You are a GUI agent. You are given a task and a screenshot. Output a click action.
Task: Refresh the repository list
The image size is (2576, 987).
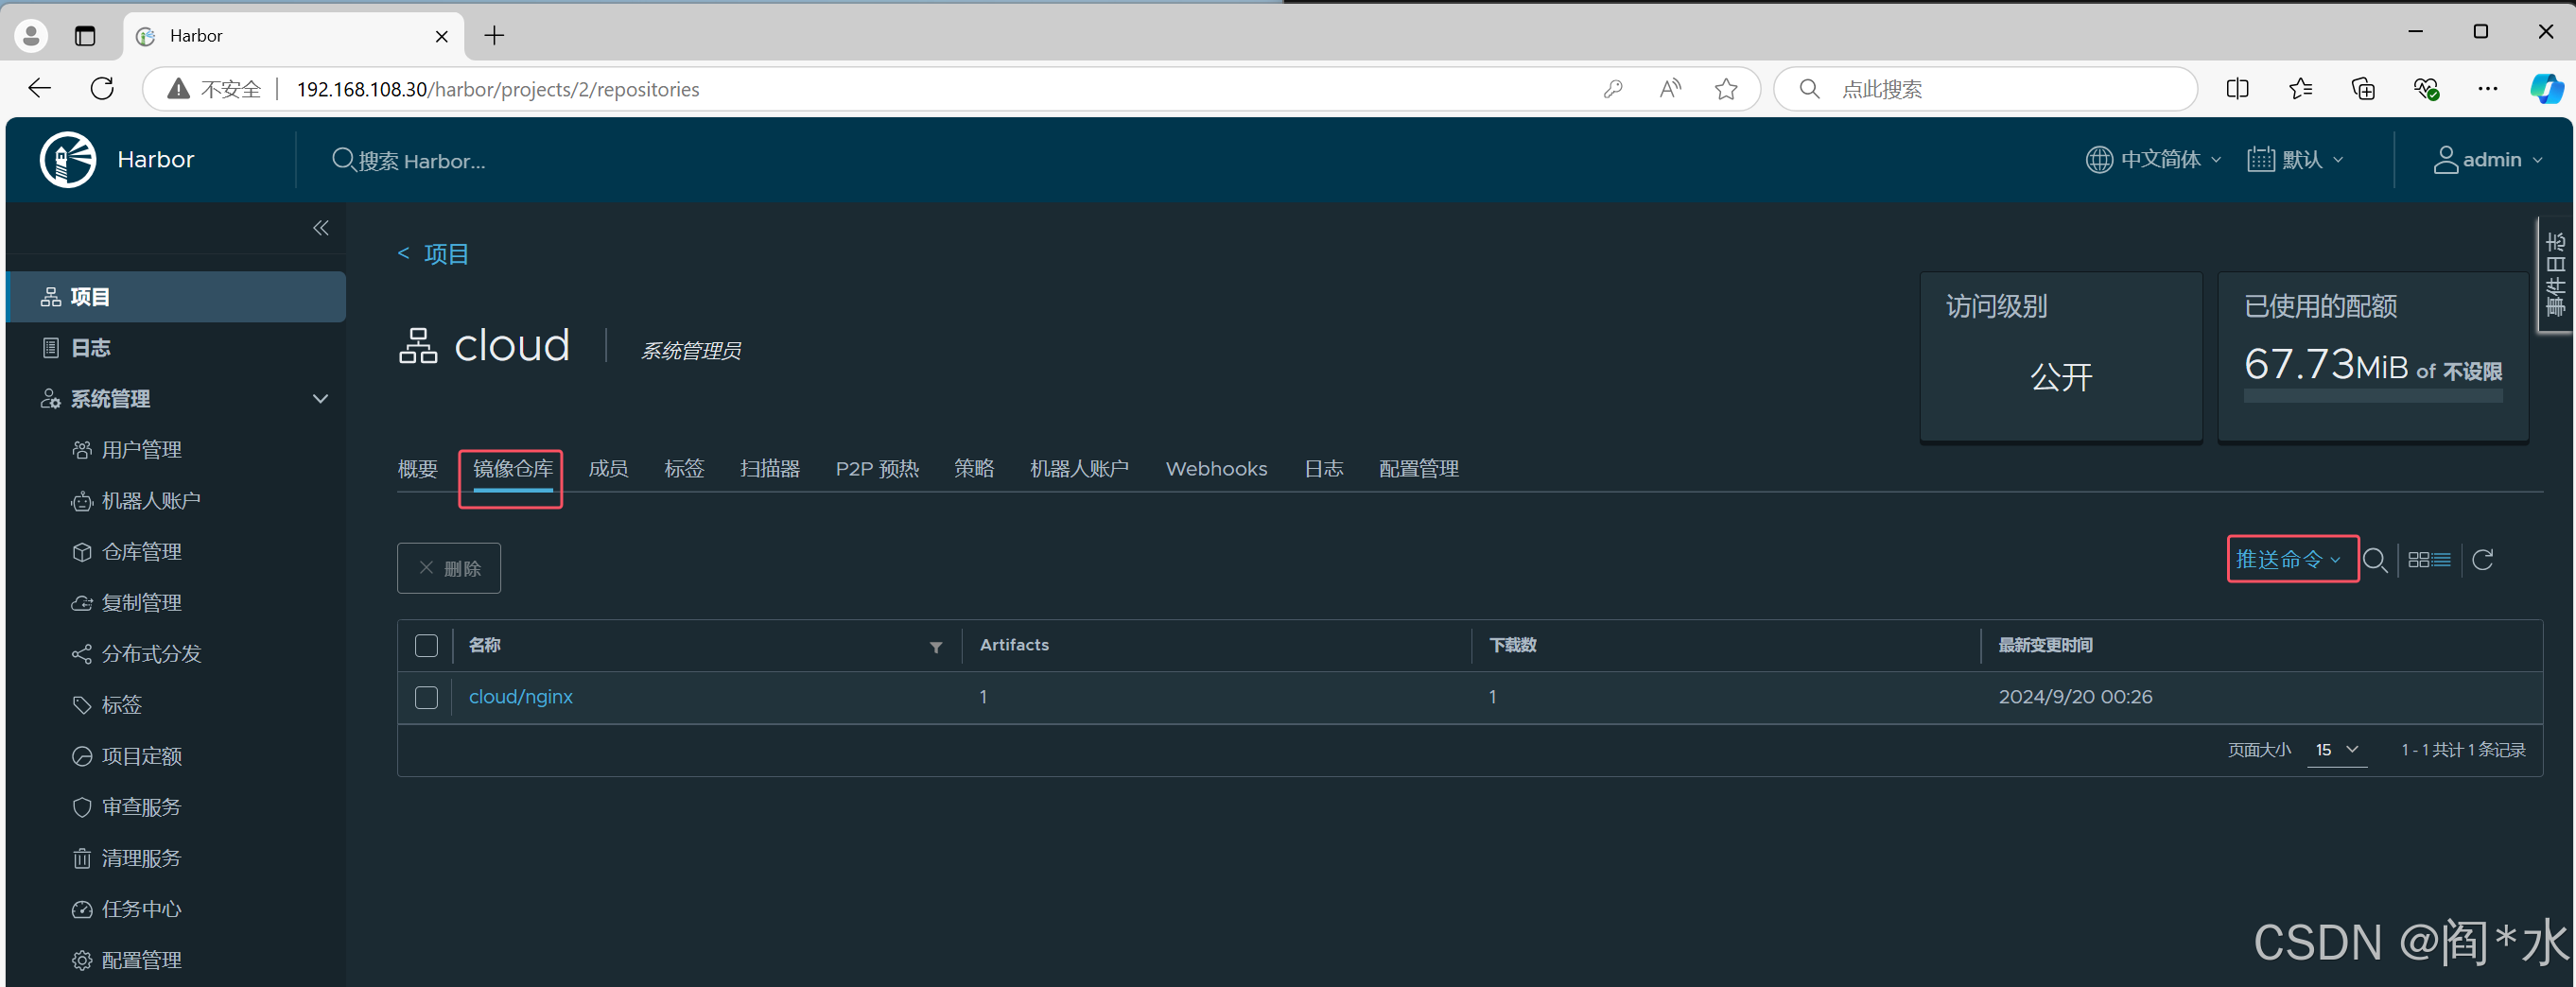click(2482, 560)
